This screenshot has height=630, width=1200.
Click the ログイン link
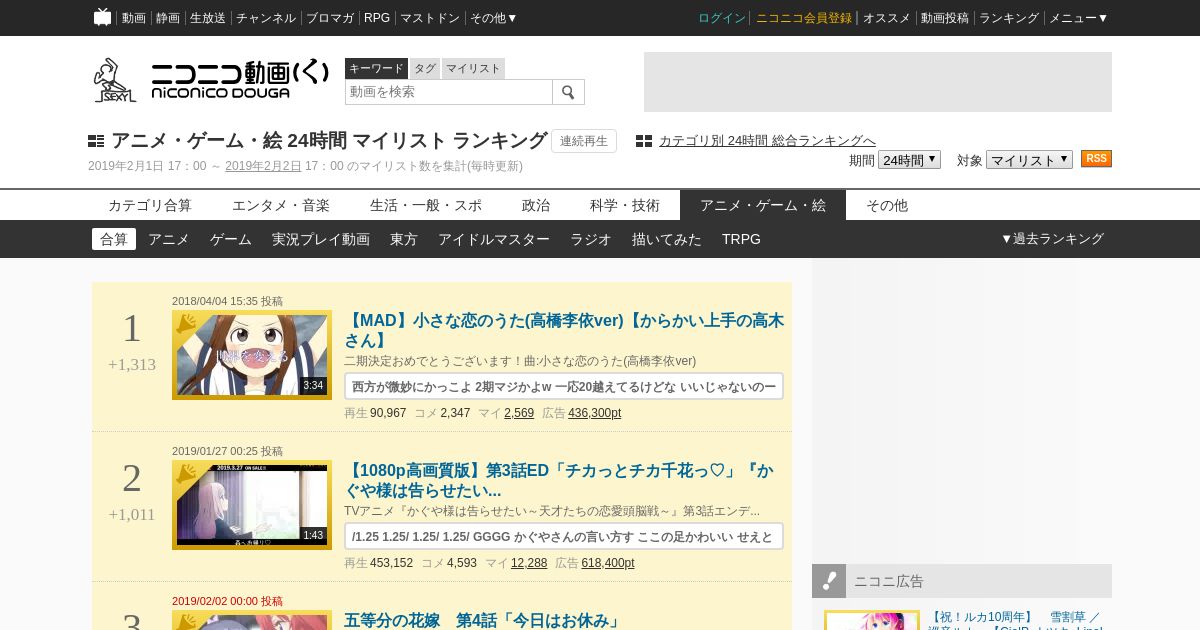[x=722, y=18]
